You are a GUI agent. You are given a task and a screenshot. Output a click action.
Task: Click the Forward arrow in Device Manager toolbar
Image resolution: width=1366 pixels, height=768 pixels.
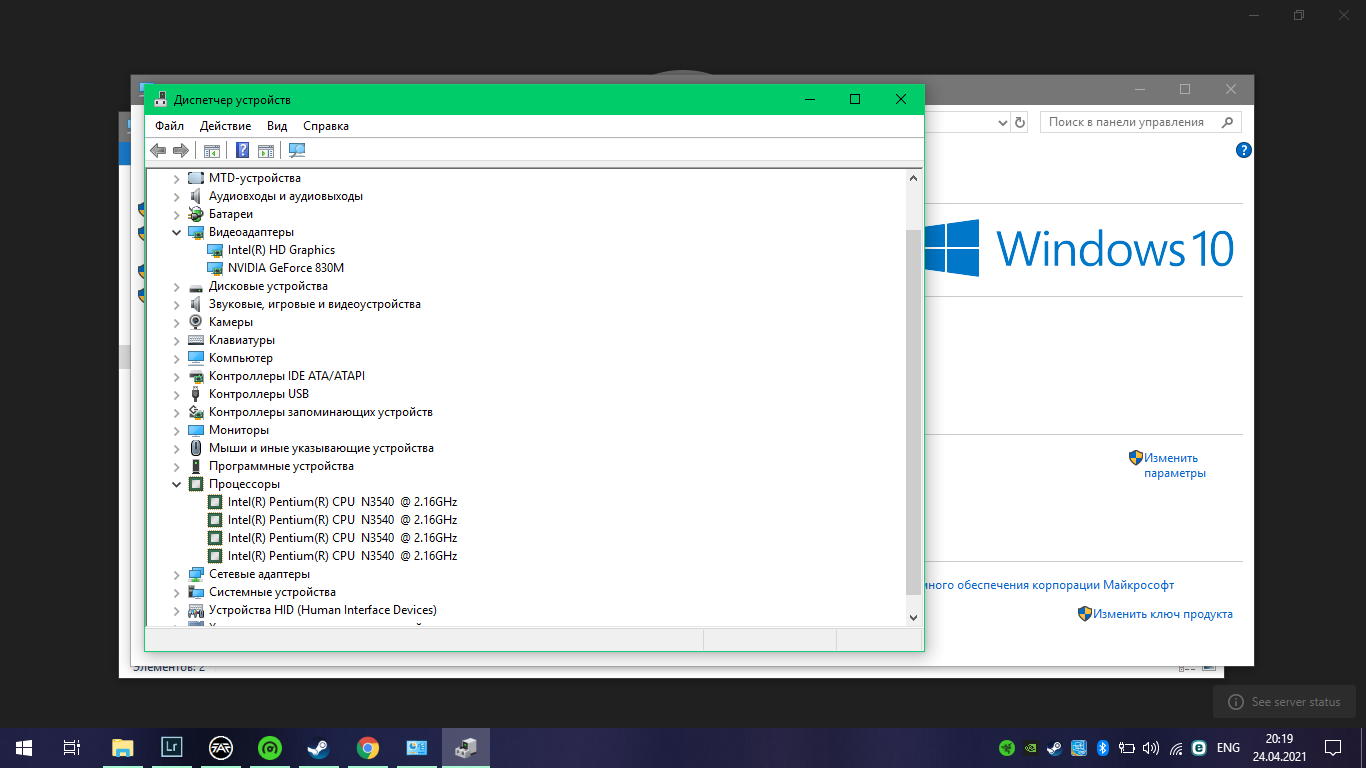coord(181,150)
